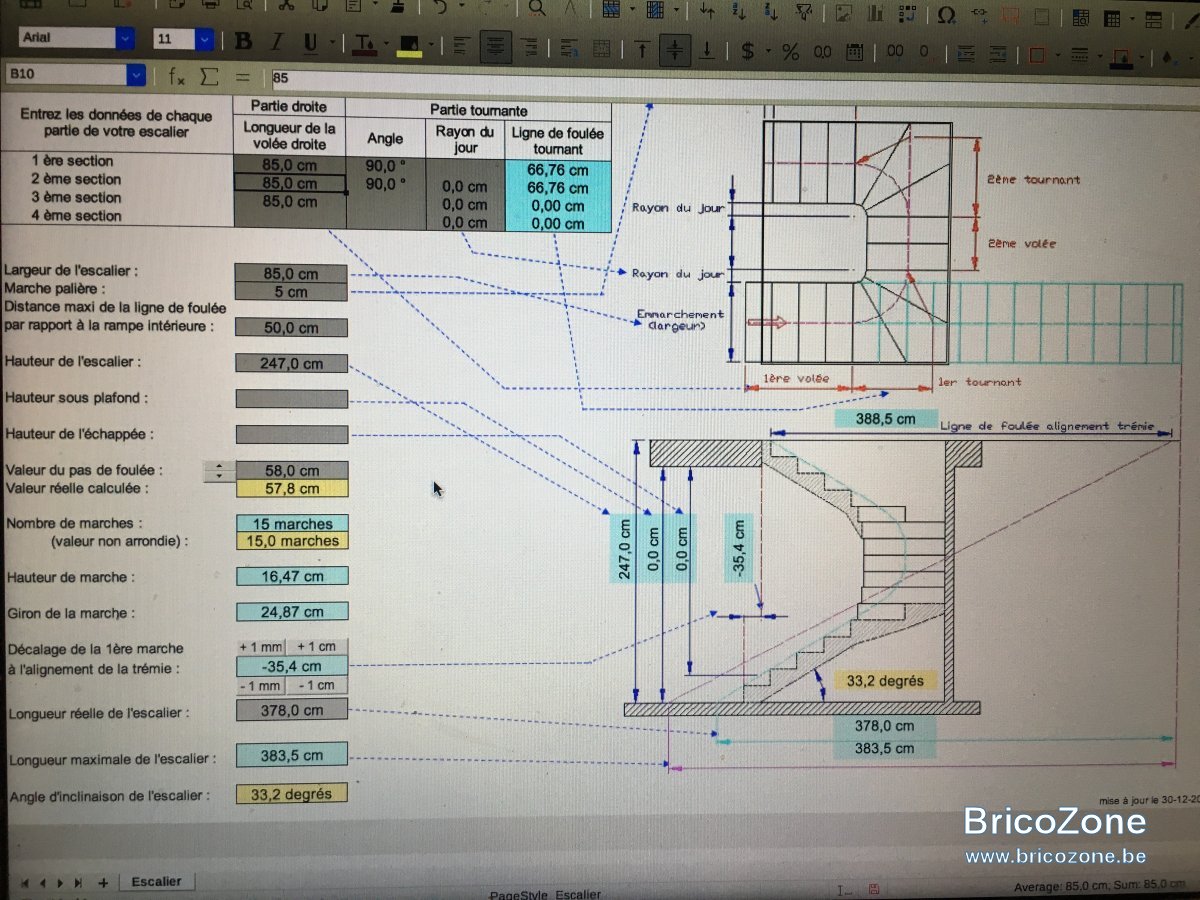The image size is (1200, 900).
Task: Click the Sum (Σ) icon in the formula bar
Action: [x=209, y=76]
